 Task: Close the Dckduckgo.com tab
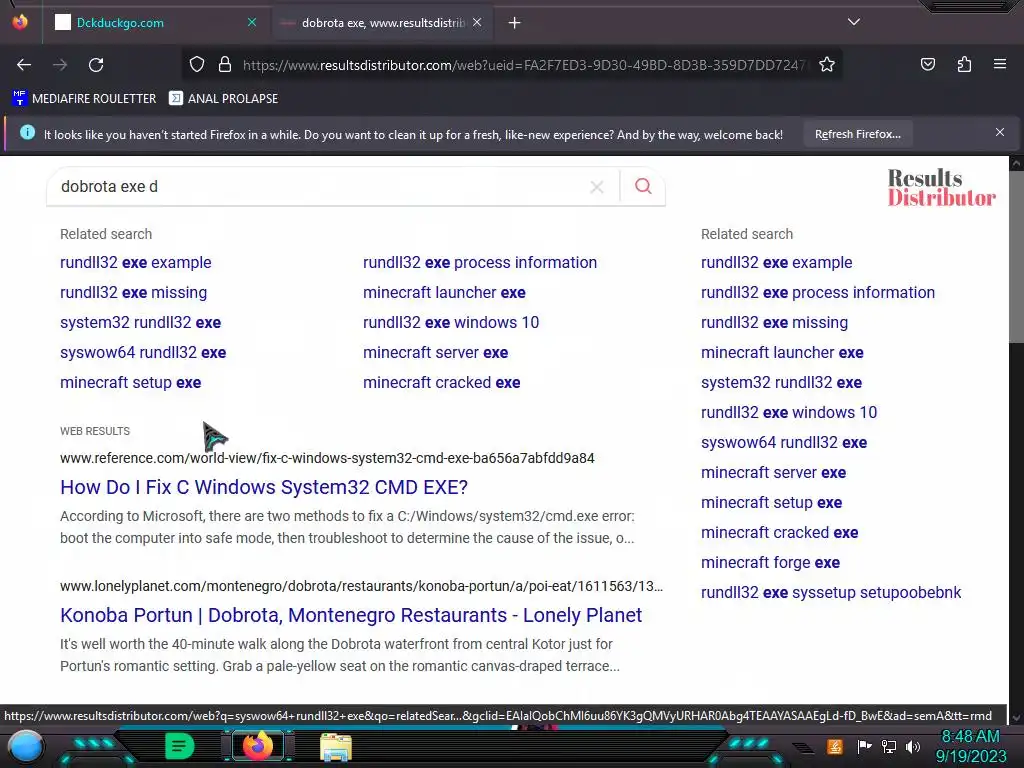tap(252, 22)
